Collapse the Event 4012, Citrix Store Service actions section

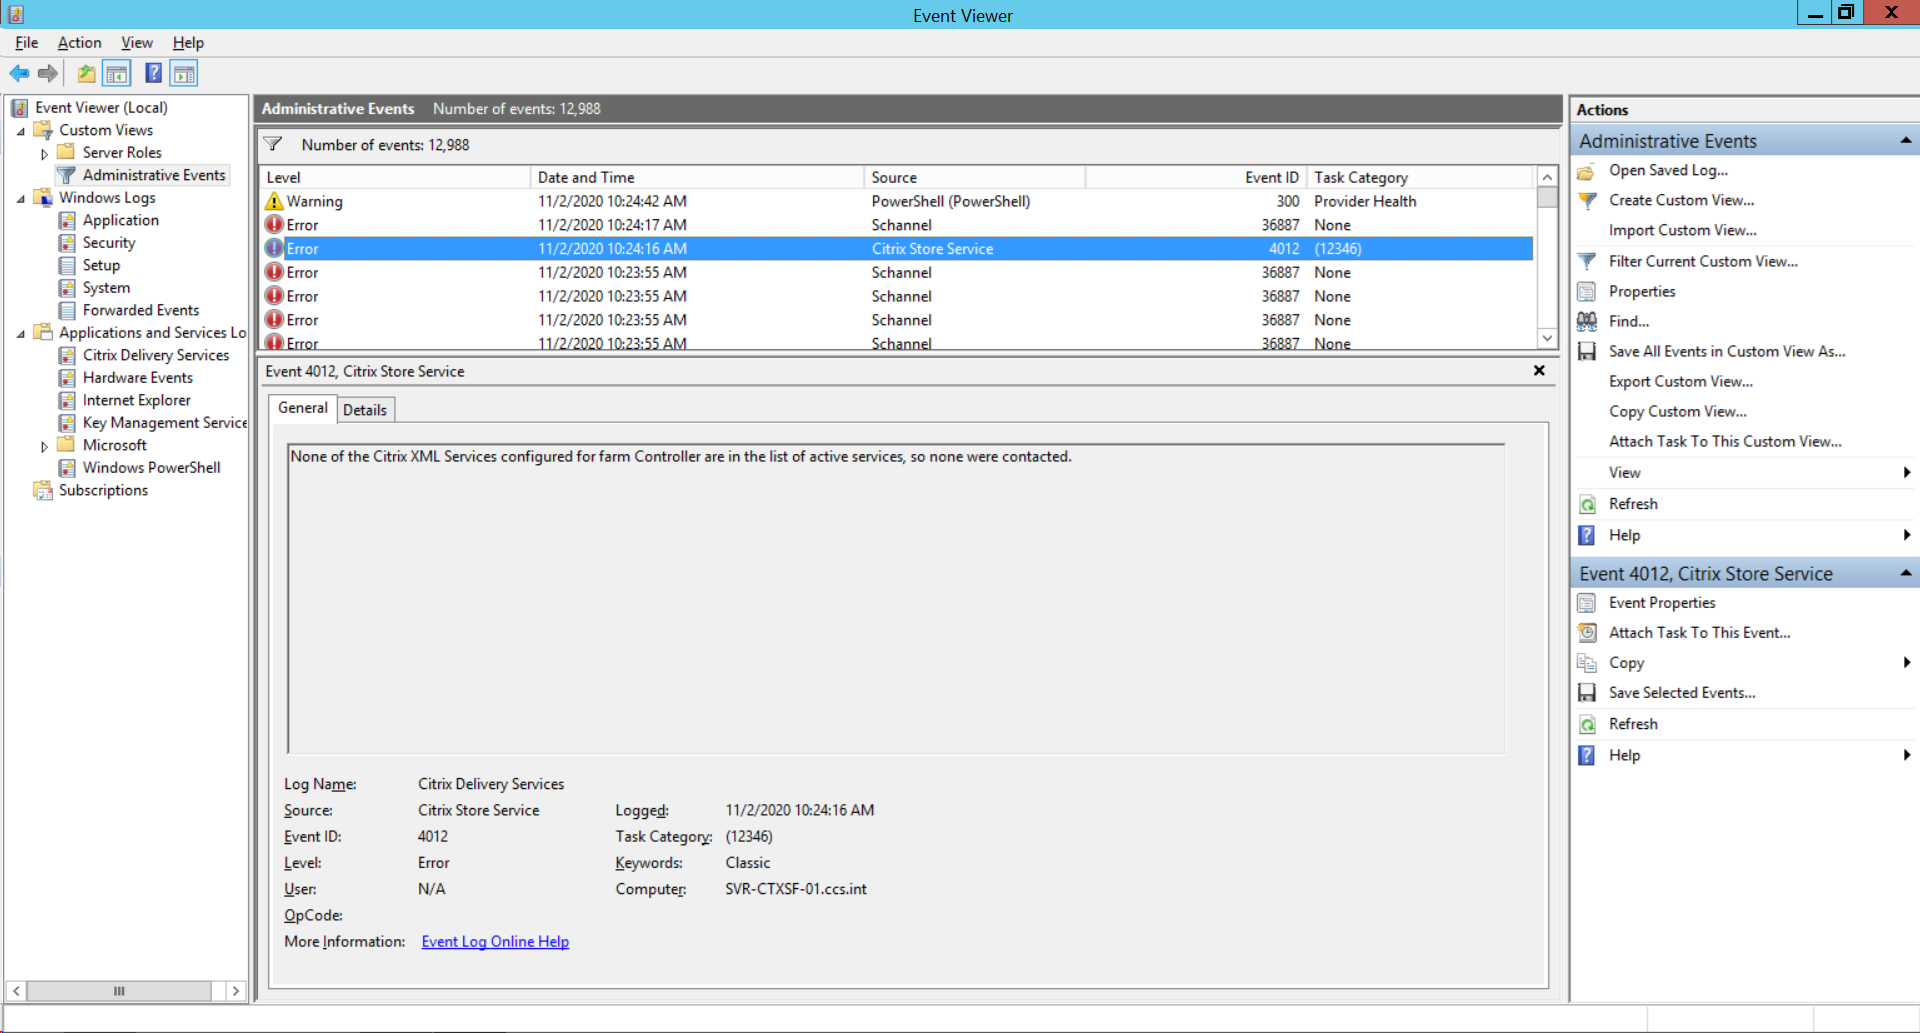1905,573
